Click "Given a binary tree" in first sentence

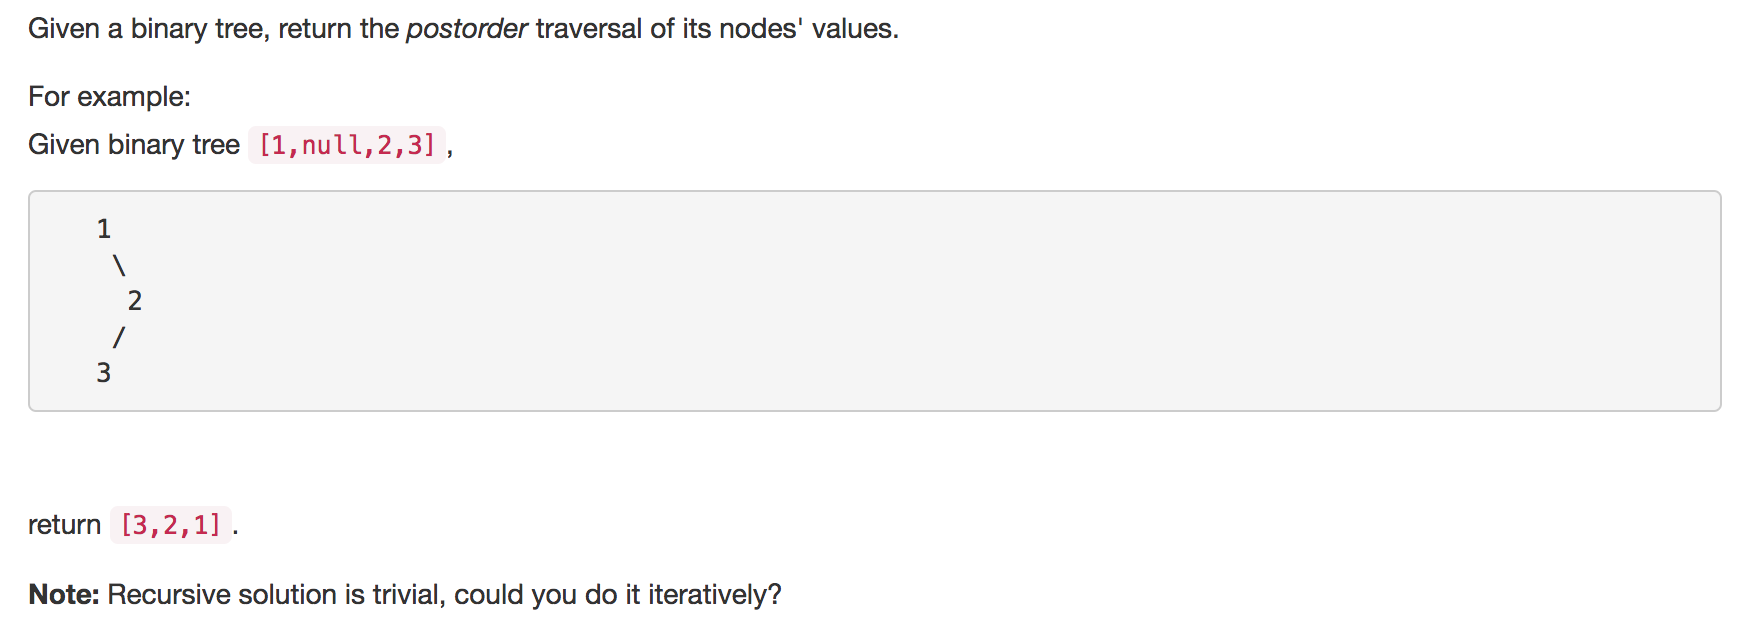point(146,29)
